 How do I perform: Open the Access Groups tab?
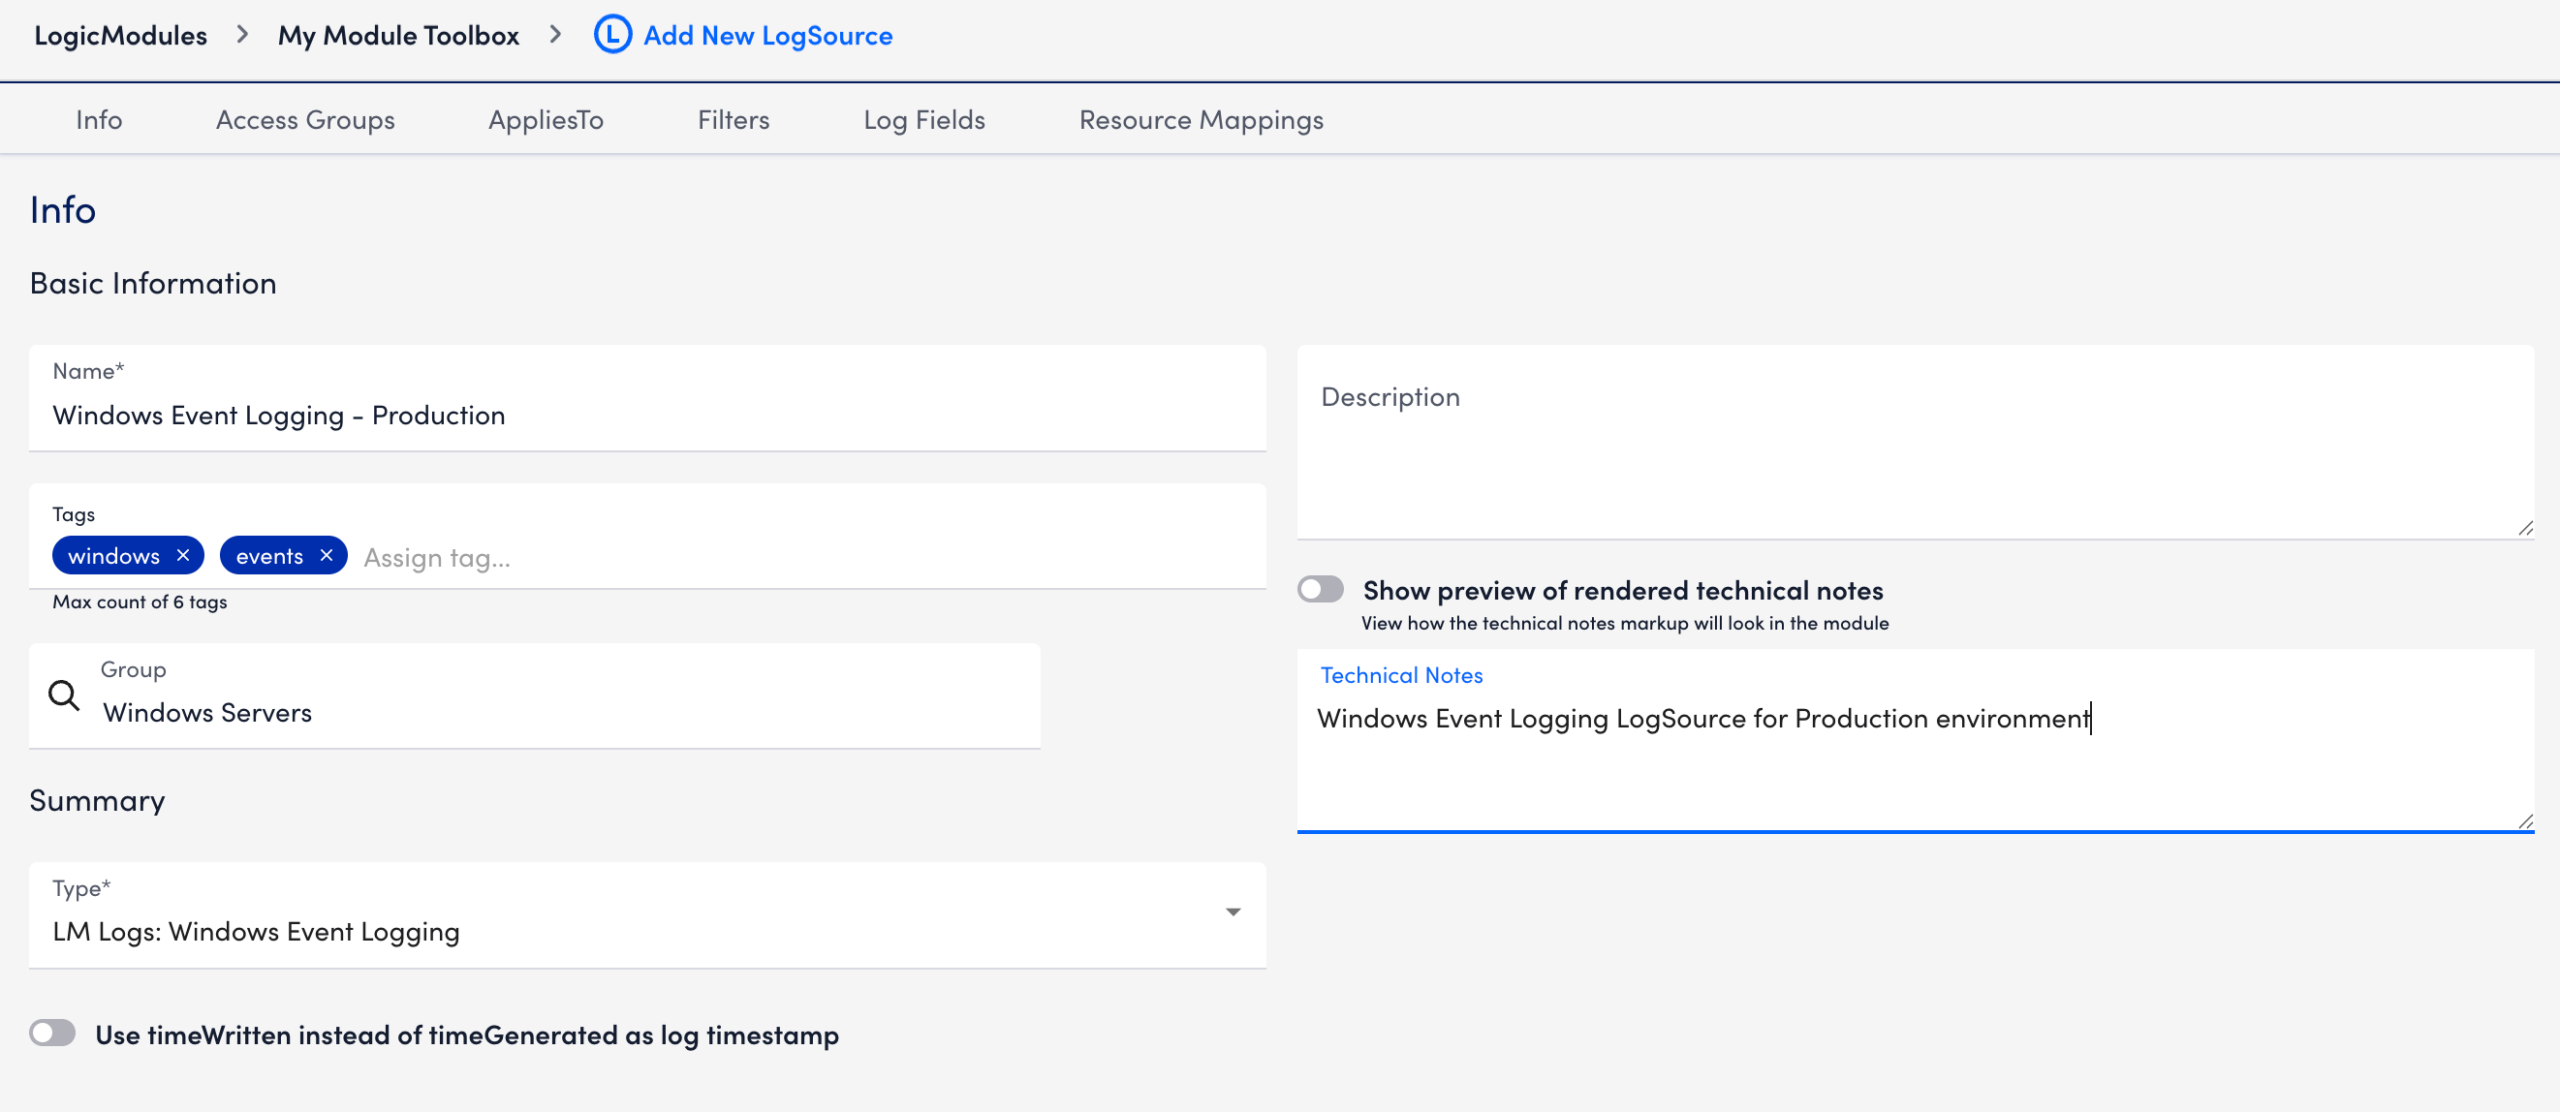coord(305,120)
